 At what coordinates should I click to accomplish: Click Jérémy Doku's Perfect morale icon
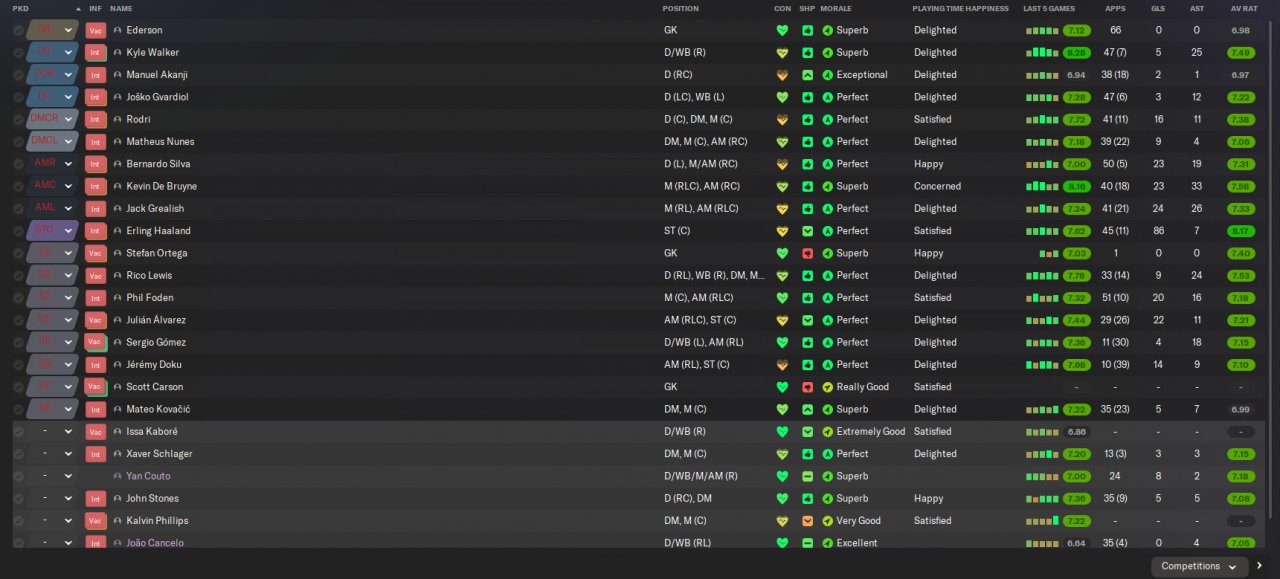827,365
